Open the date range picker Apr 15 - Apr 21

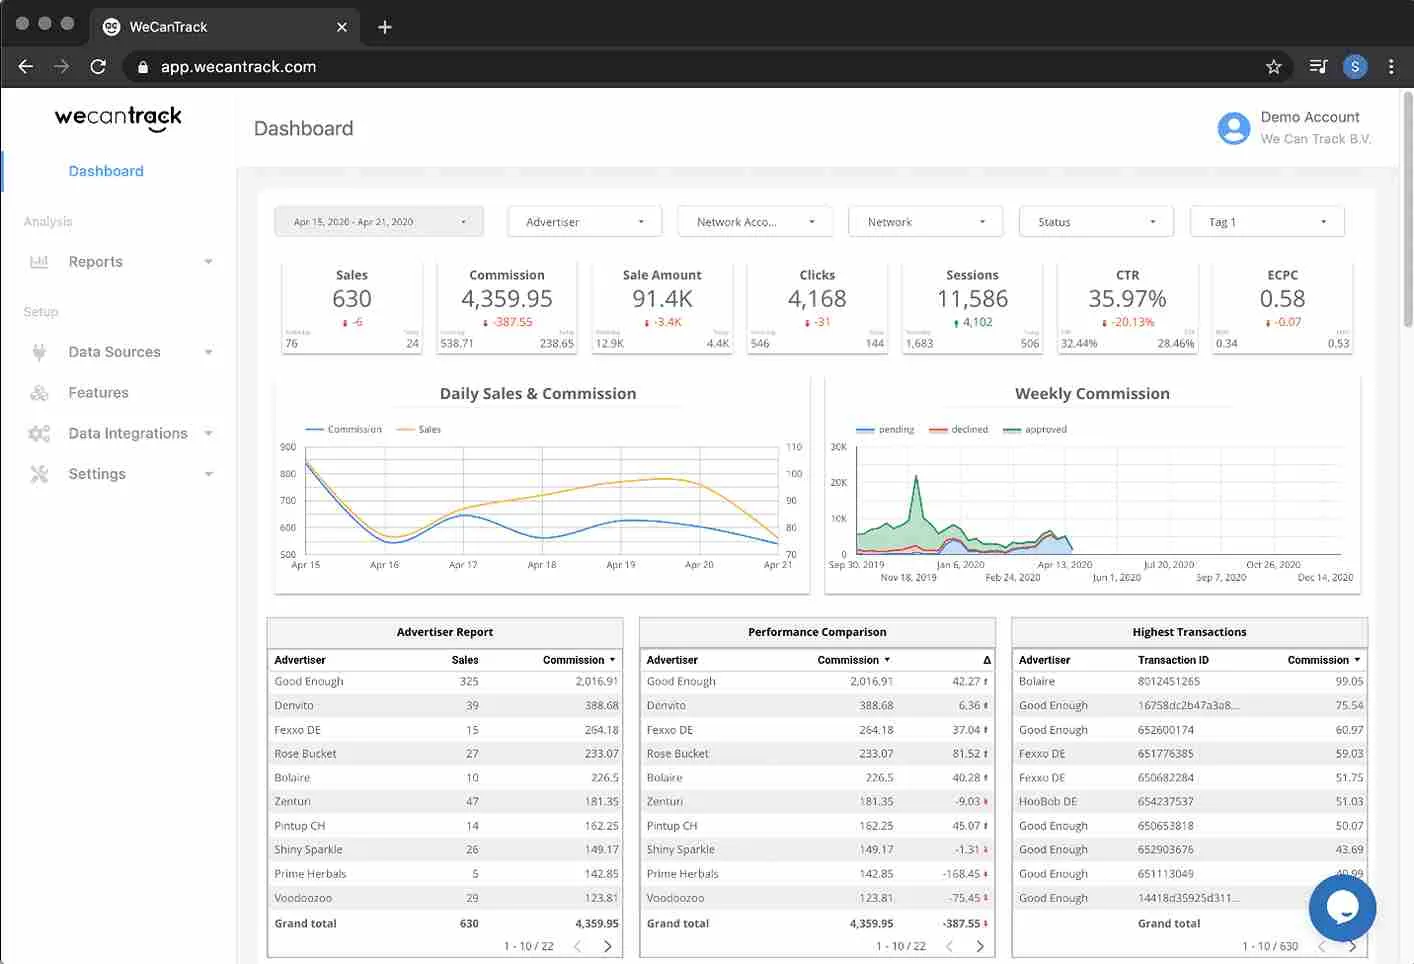click(378, 221)
